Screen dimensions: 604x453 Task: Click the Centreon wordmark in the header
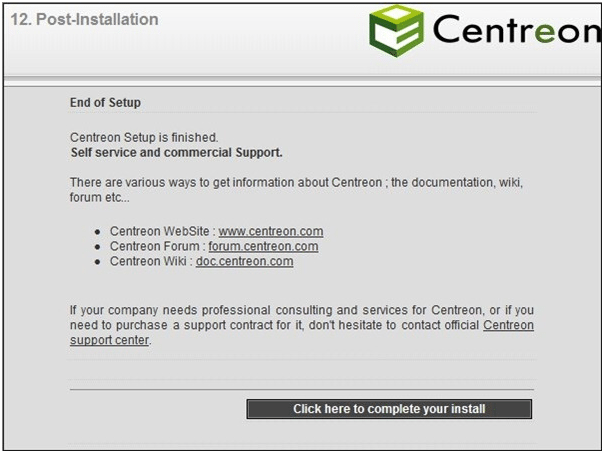[517, 29]
